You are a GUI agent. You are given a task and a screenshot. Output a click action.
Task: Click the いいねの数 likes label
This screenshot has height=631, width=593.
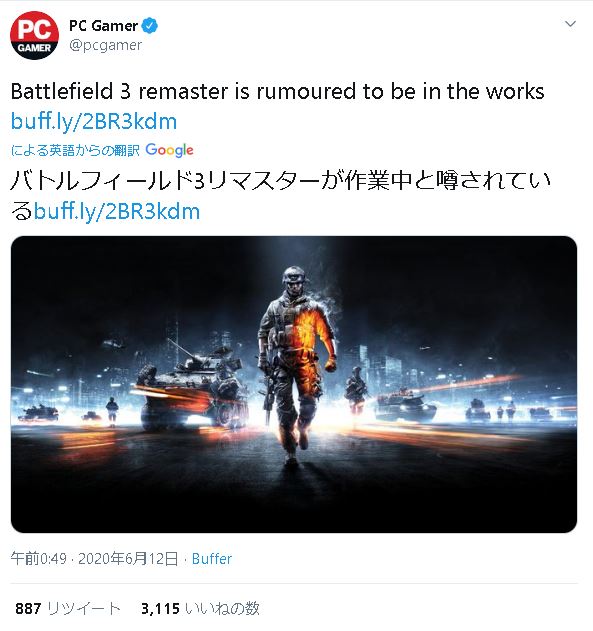point(222,608)
